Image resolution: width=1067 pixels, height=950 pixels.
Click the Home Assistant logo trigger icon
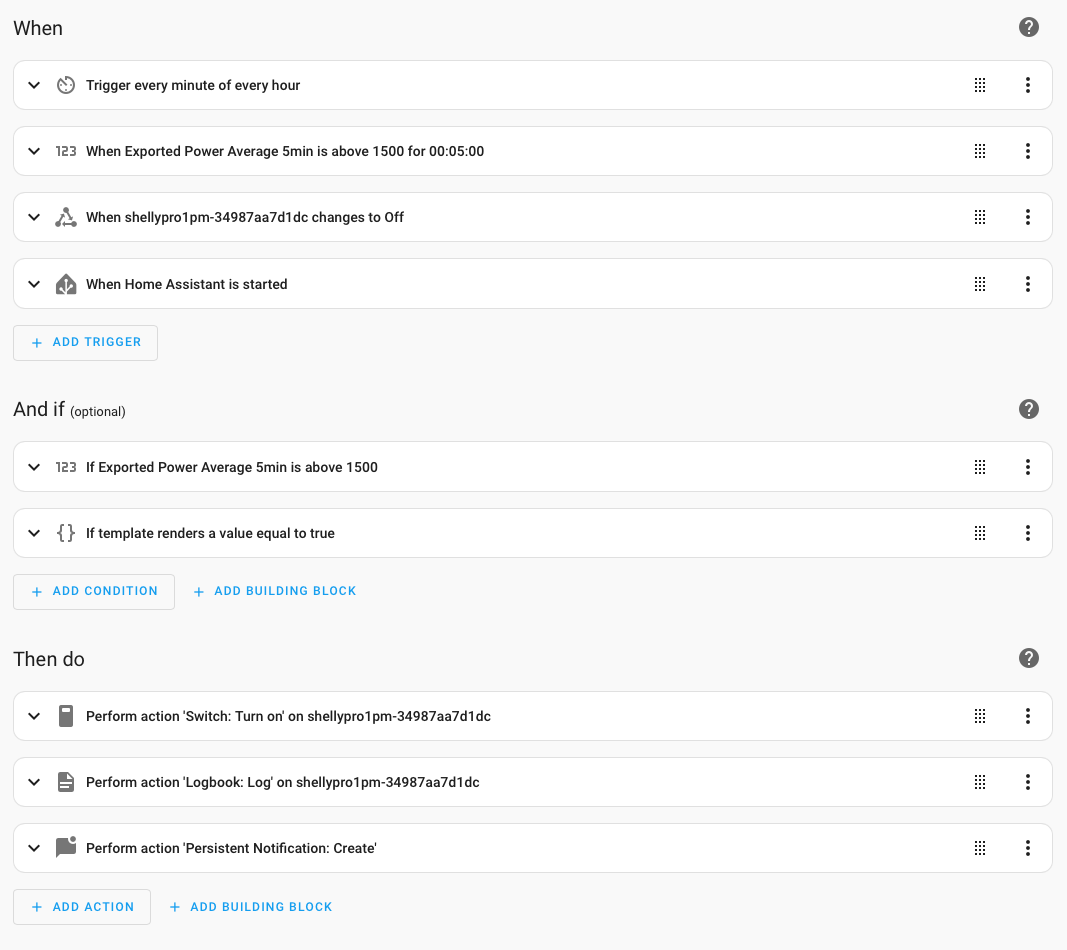click(66, 284)
